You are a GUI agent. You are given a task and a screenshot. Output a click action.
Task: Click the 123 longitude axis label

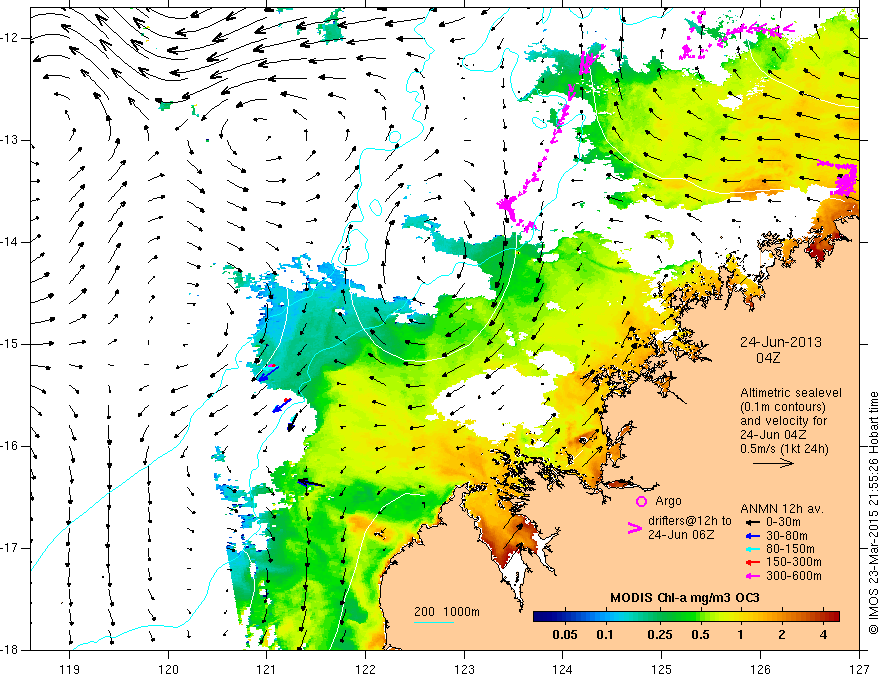coord(464,669)
